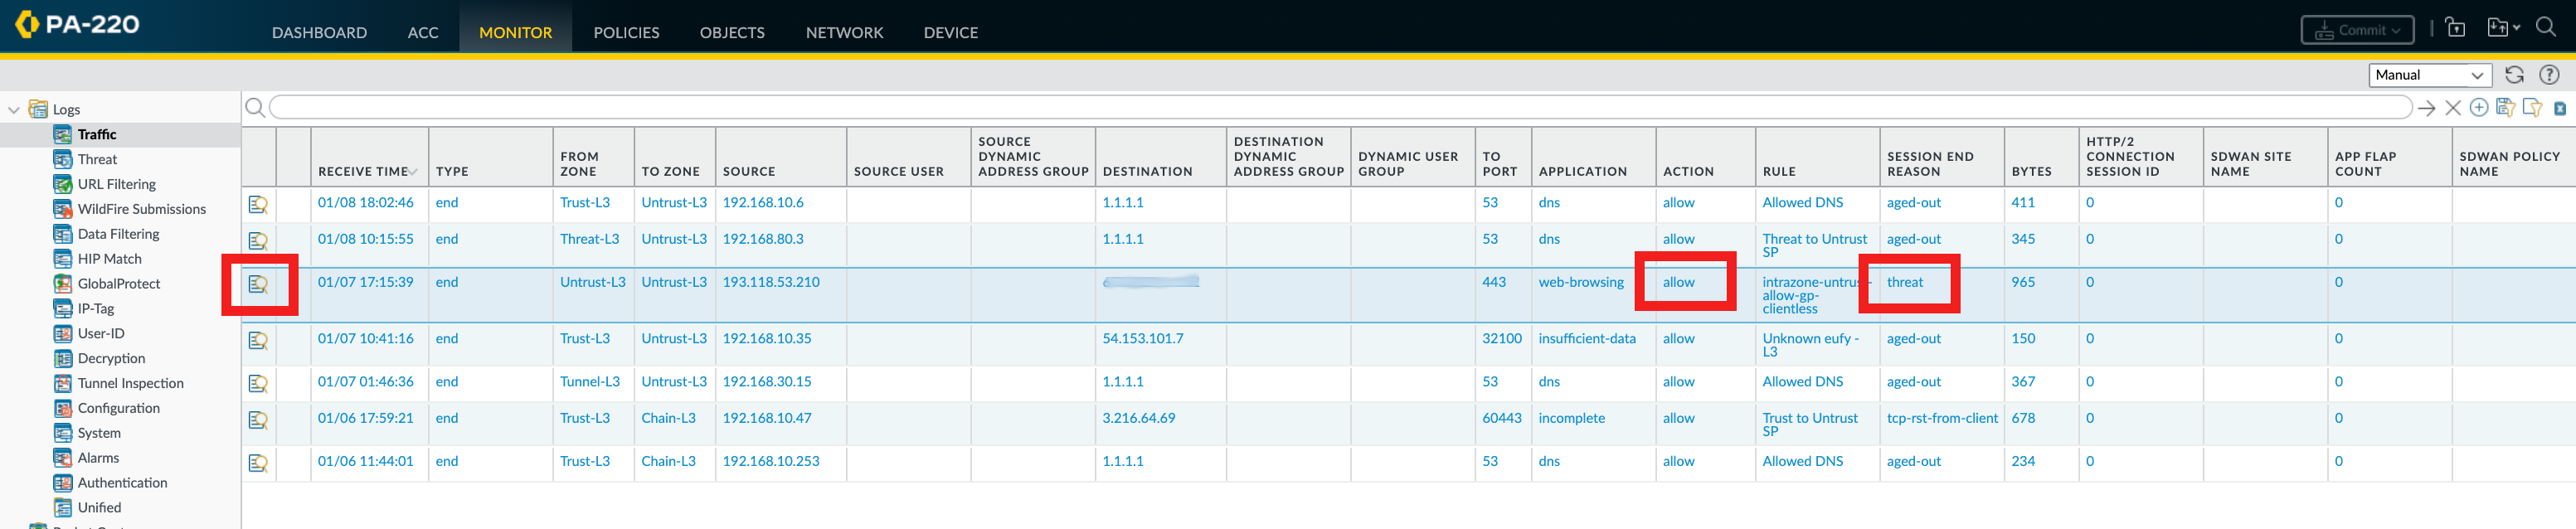Click the Add Filter plus icon

click(x=2478, y=108)
